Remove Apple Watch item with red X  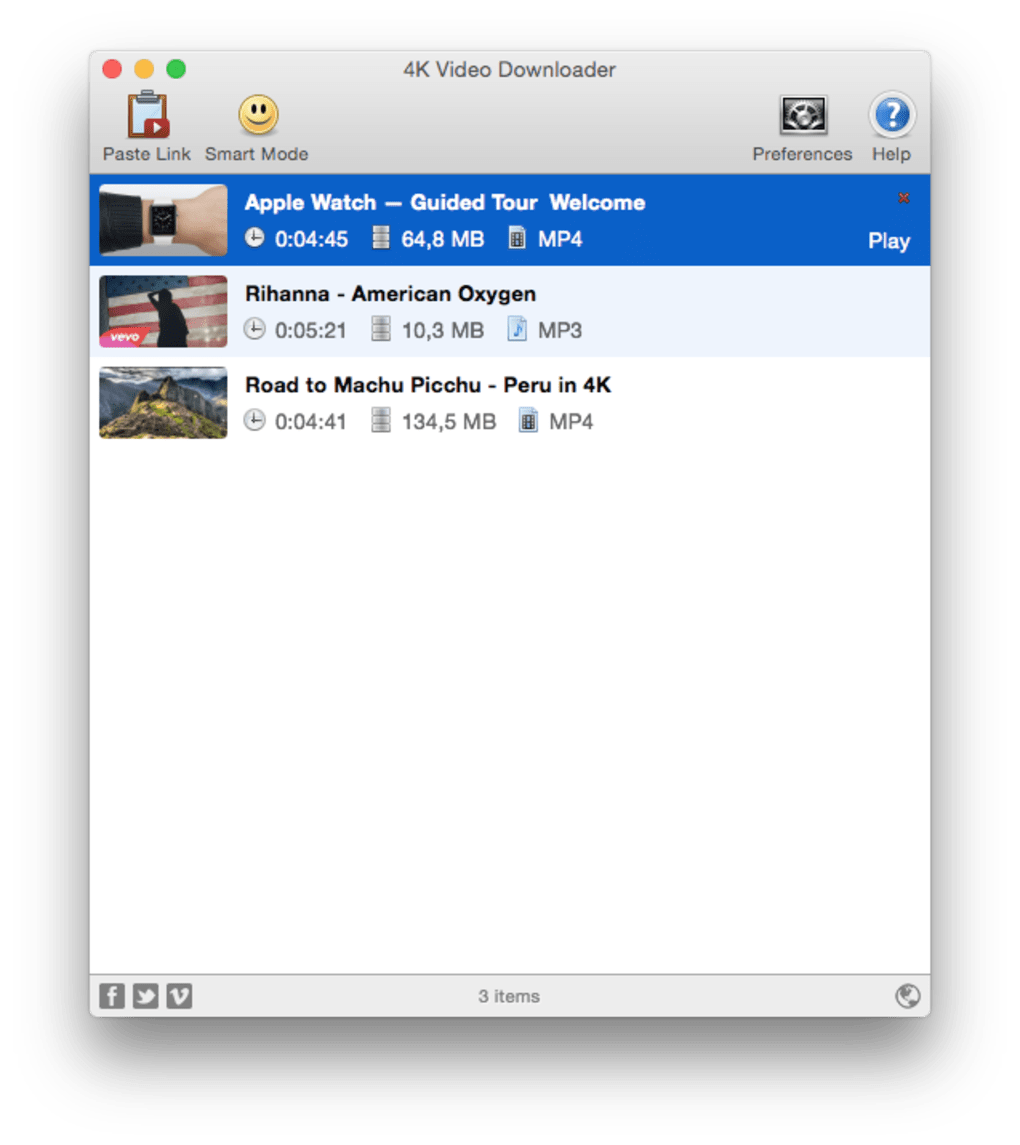click(903, 198)
